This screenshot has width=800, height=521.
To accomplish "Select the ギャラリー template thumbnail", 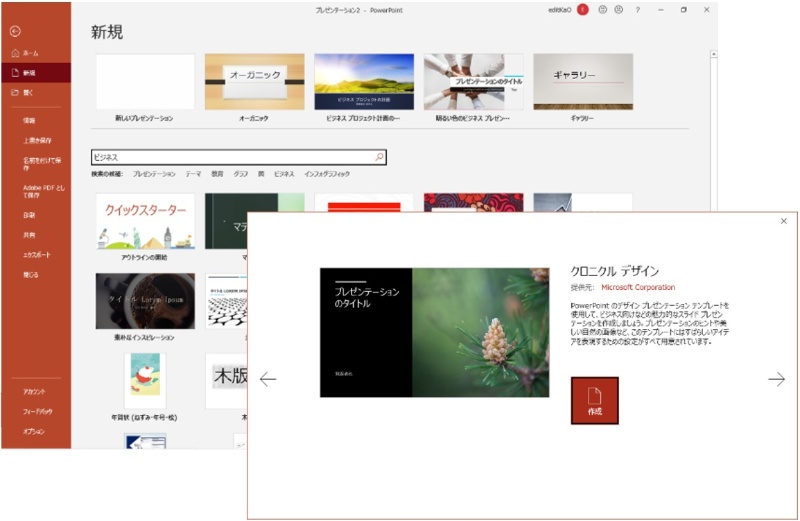I will (x=583, y=82).
